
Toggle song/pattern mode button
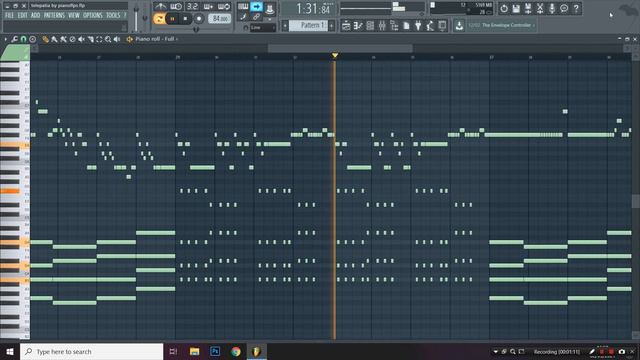[x=159, y=19]
